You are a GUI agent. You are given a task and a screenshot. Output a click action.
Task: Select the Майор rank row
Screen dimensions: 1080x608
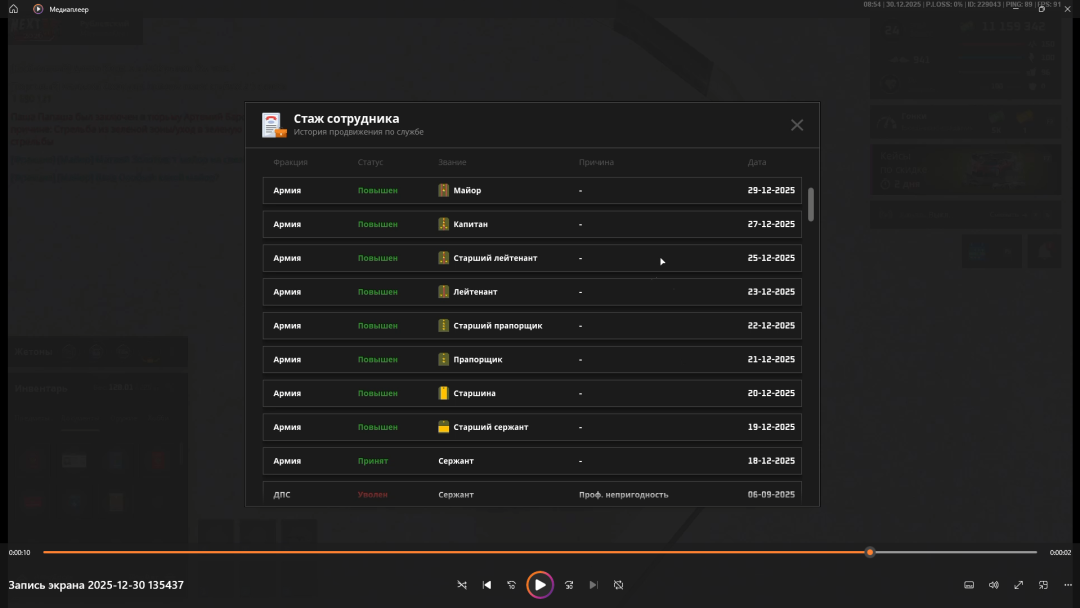(x=532, y=190)
